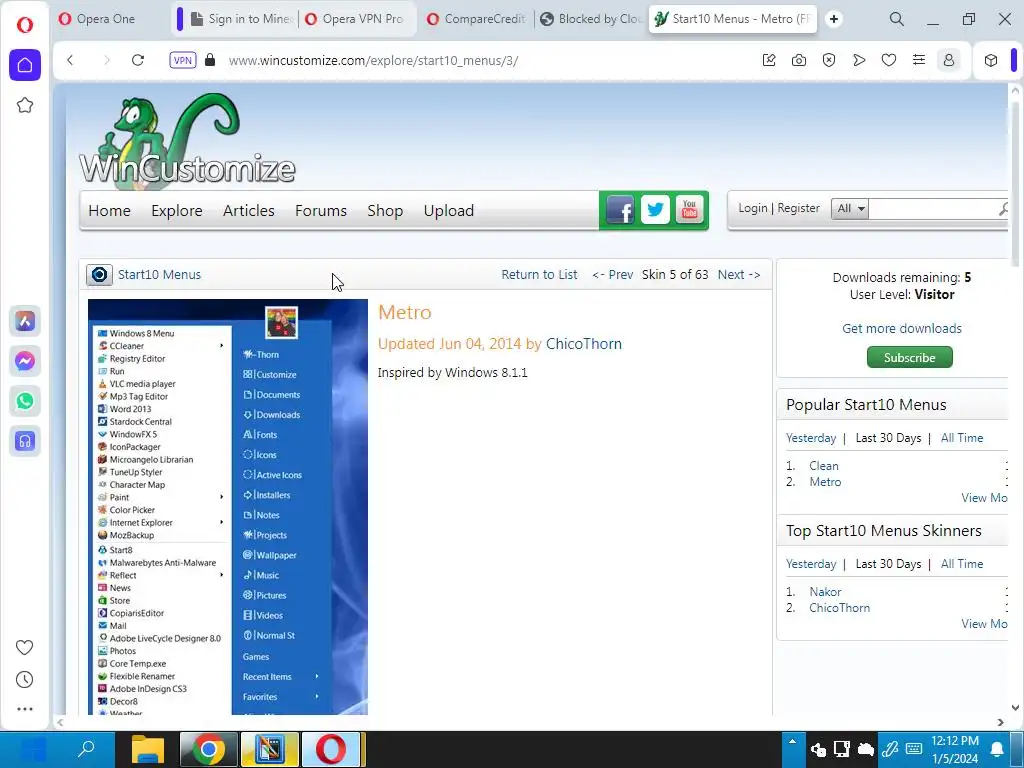Reload the current page
The width and height of the screenshot is (1024, 768).
(x=138, y=60)
